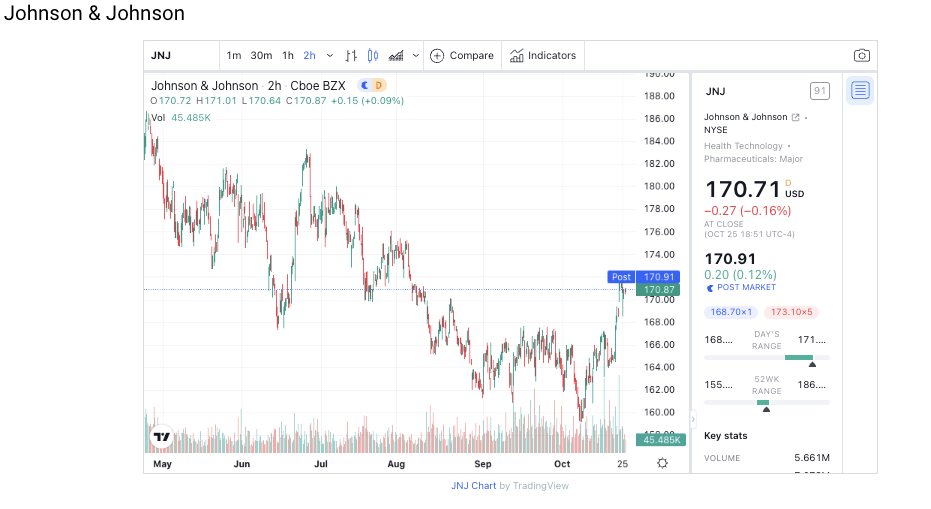Select the 30m timeframe
Viewport: 931px width, 509px height.
(261, 55)
